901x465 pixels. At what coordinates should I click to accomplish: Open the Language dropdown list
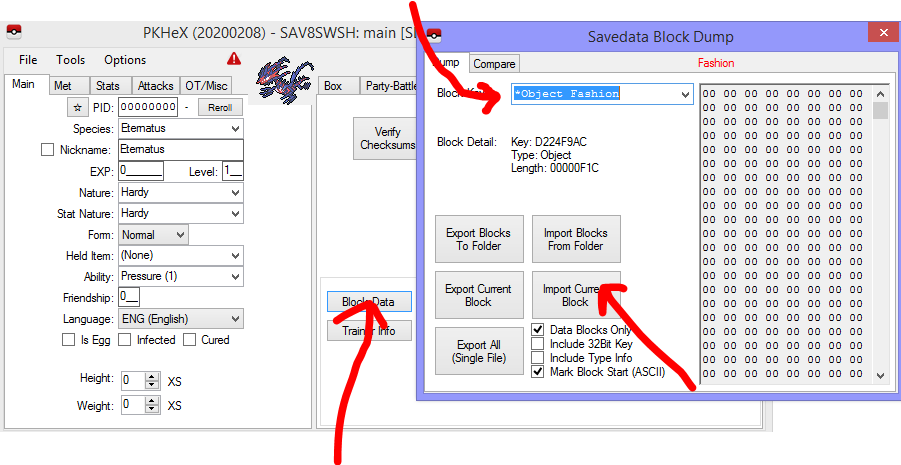(x=235, y=319)
